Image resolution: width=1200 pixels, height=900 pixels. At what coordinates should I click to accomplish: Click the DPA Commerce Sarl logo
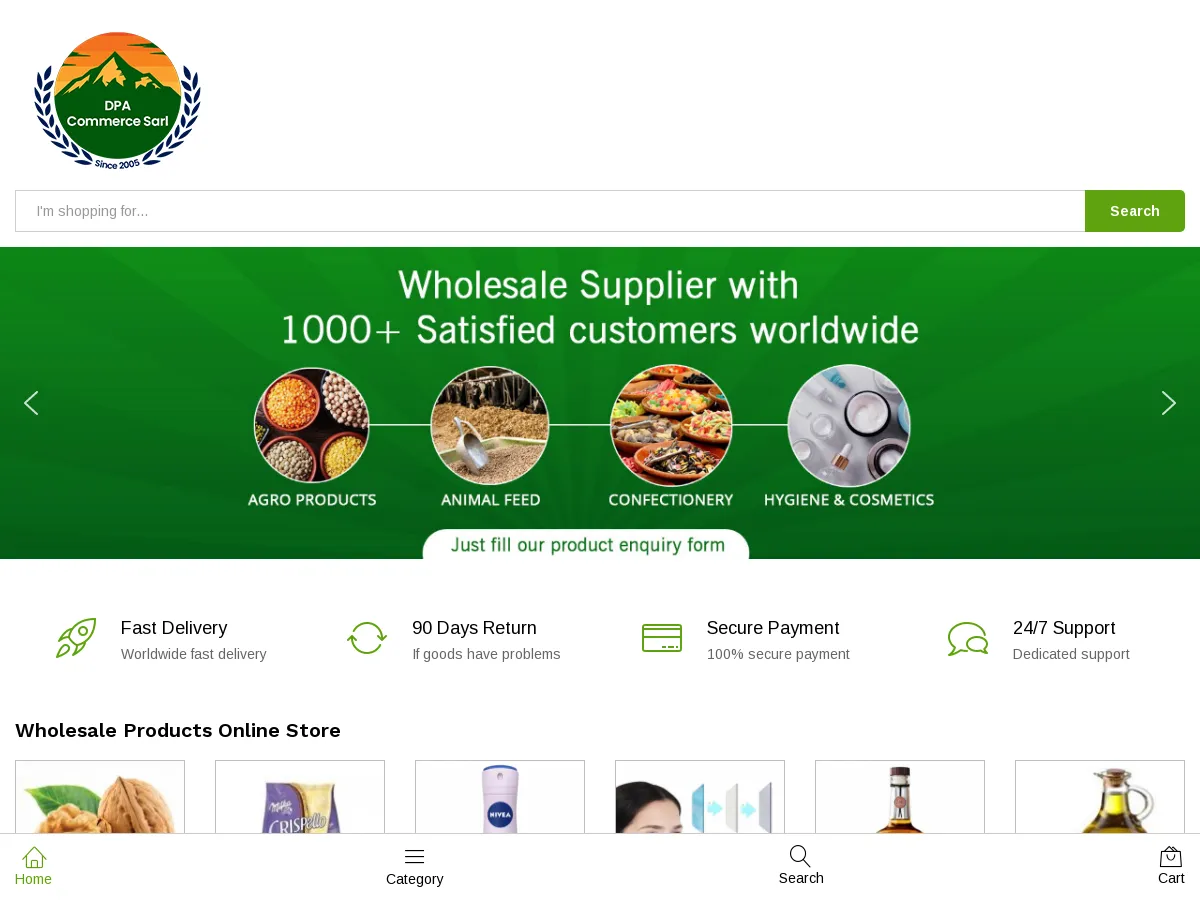pos(117,100)
